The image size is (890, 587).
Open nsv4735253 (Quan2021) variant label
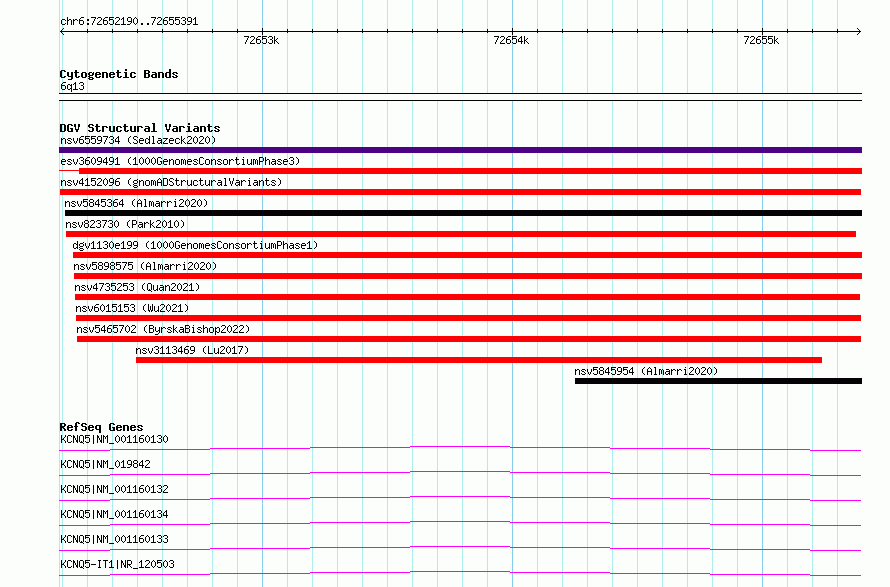pyautogui.click(x=137, y=287)
